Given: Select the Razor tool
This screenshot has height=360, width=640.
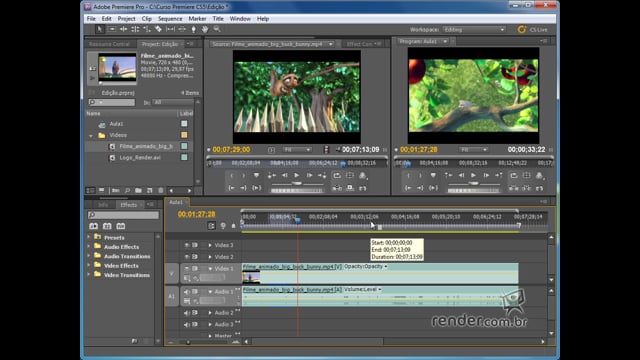Looking at the screenshot, I should [x=158, y=29].
